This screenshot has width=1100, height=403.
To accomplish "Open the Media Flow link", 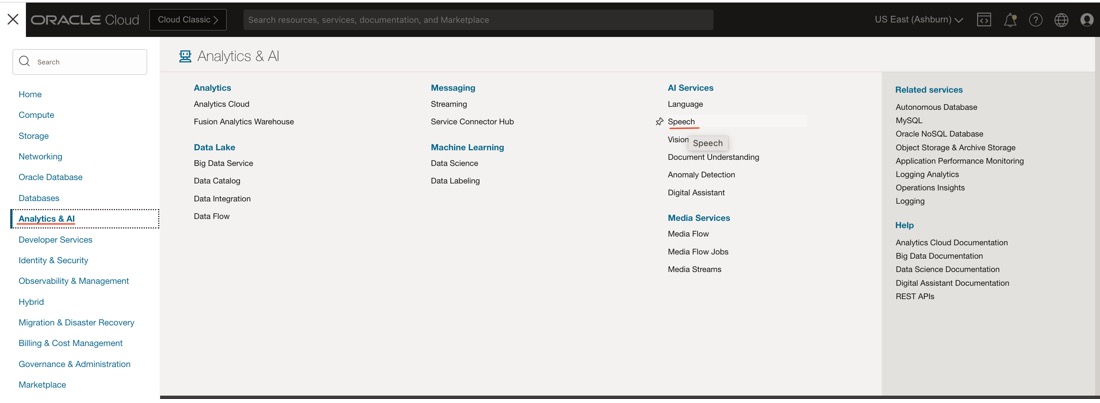I will pyautogui.click(x=688, y=234).
